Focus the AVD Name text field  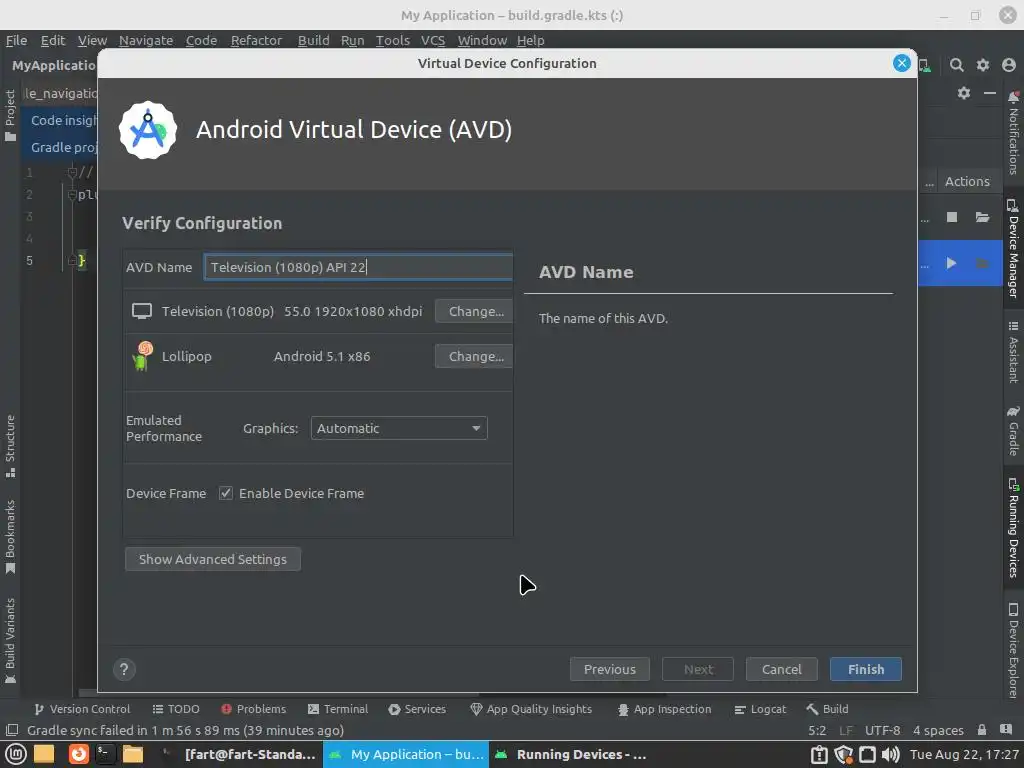358,267
